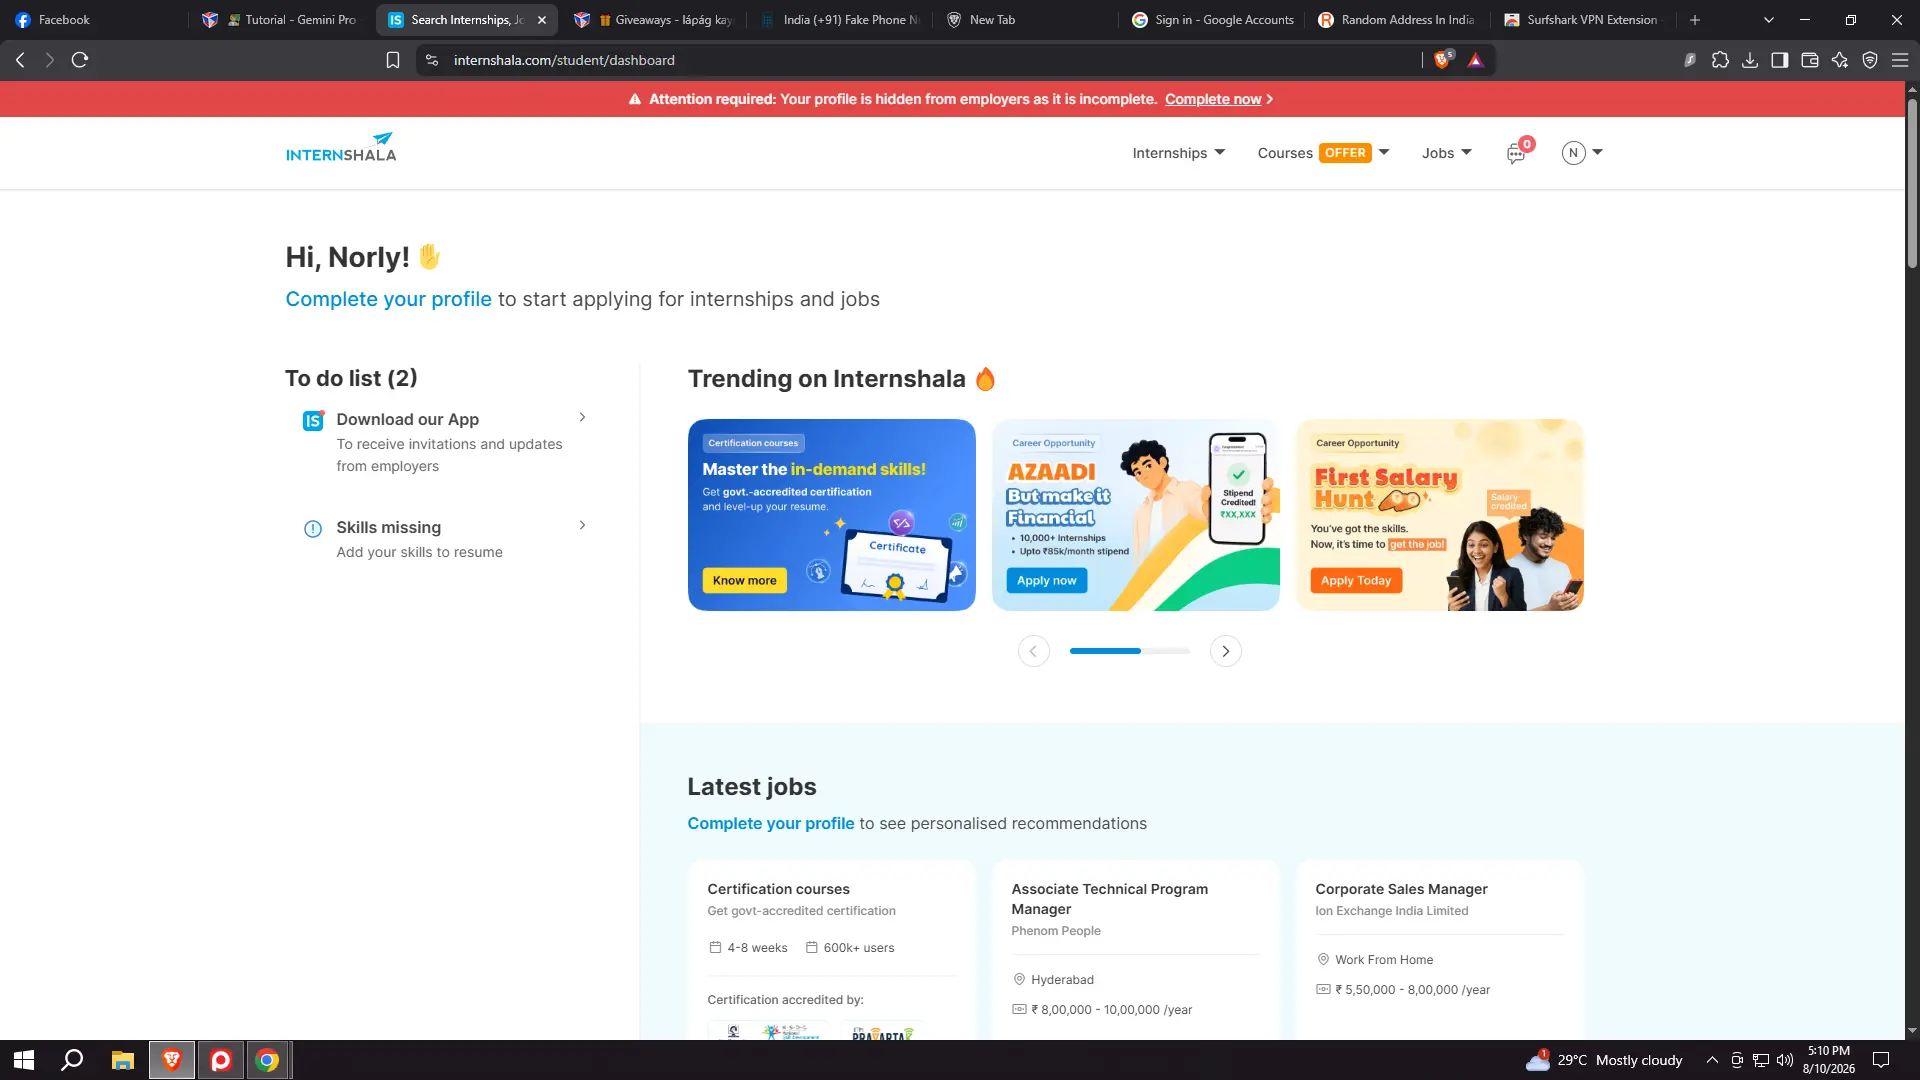The width and height of the screenshot is (1920, 1080).
Task: Click Complete your profile under Latest jobs
Action: tap(770, 823)
